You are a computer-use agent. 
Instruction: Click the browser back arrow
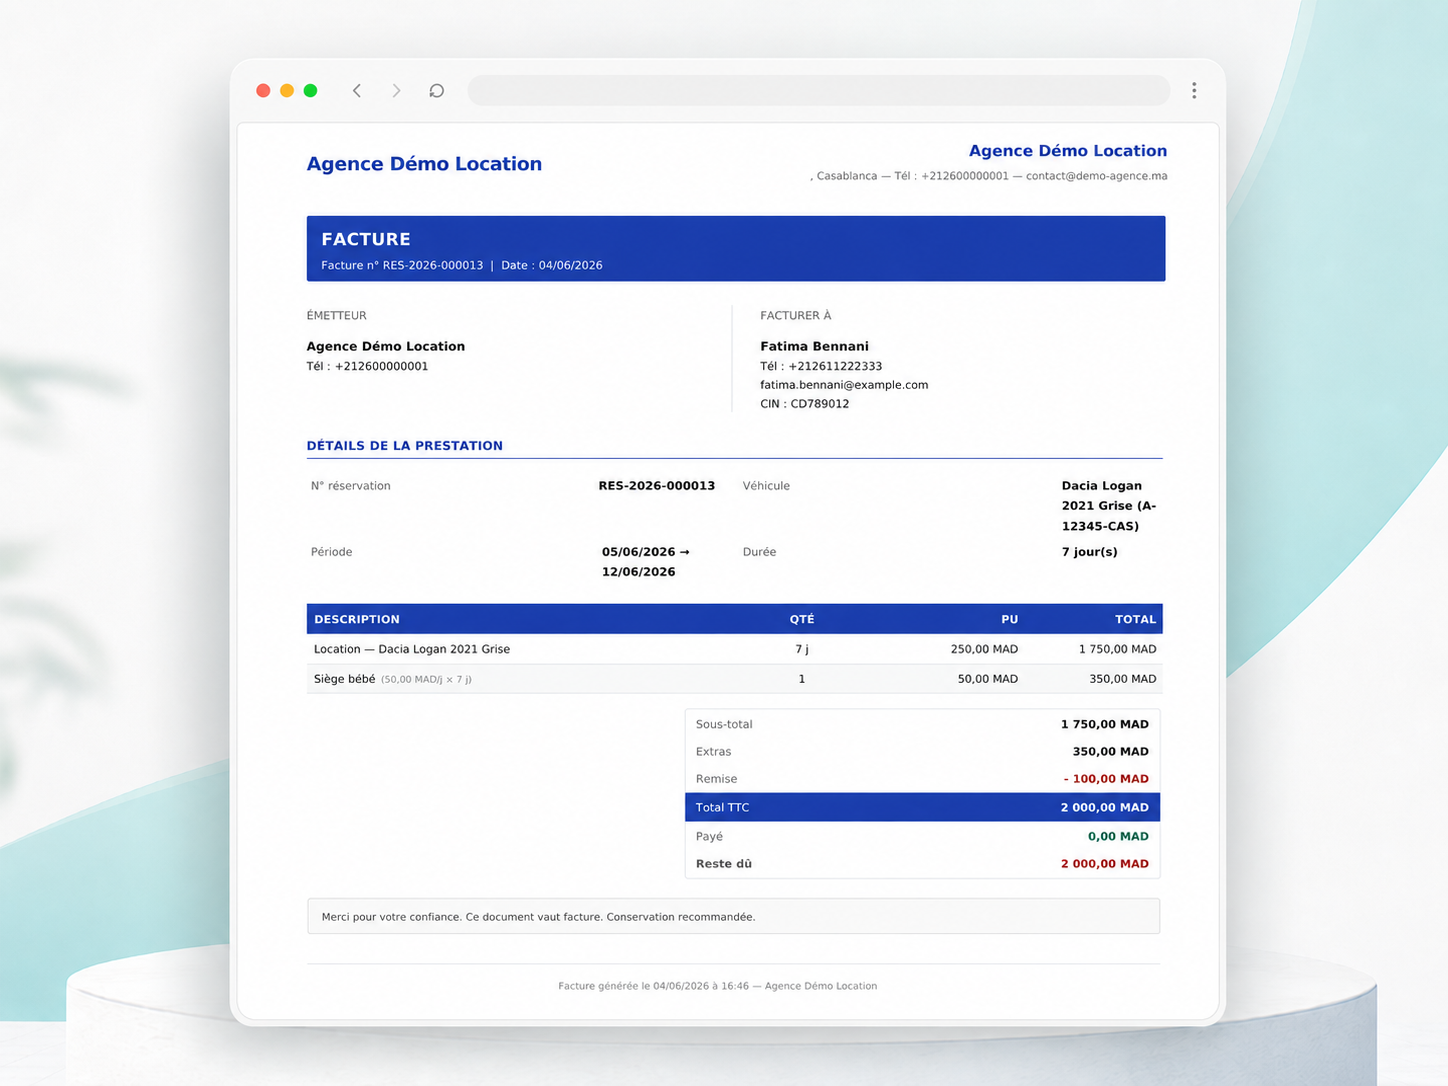pos(357,91)
